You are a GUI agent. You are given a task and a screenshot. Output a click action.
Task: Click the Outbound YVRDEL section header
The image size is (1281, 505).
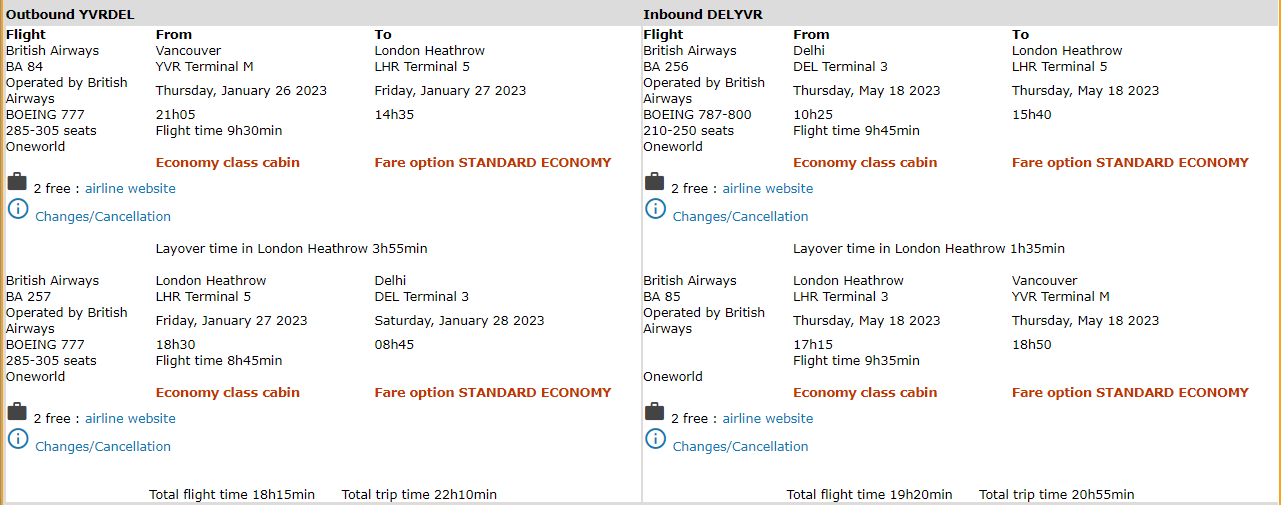pos(70,14)
